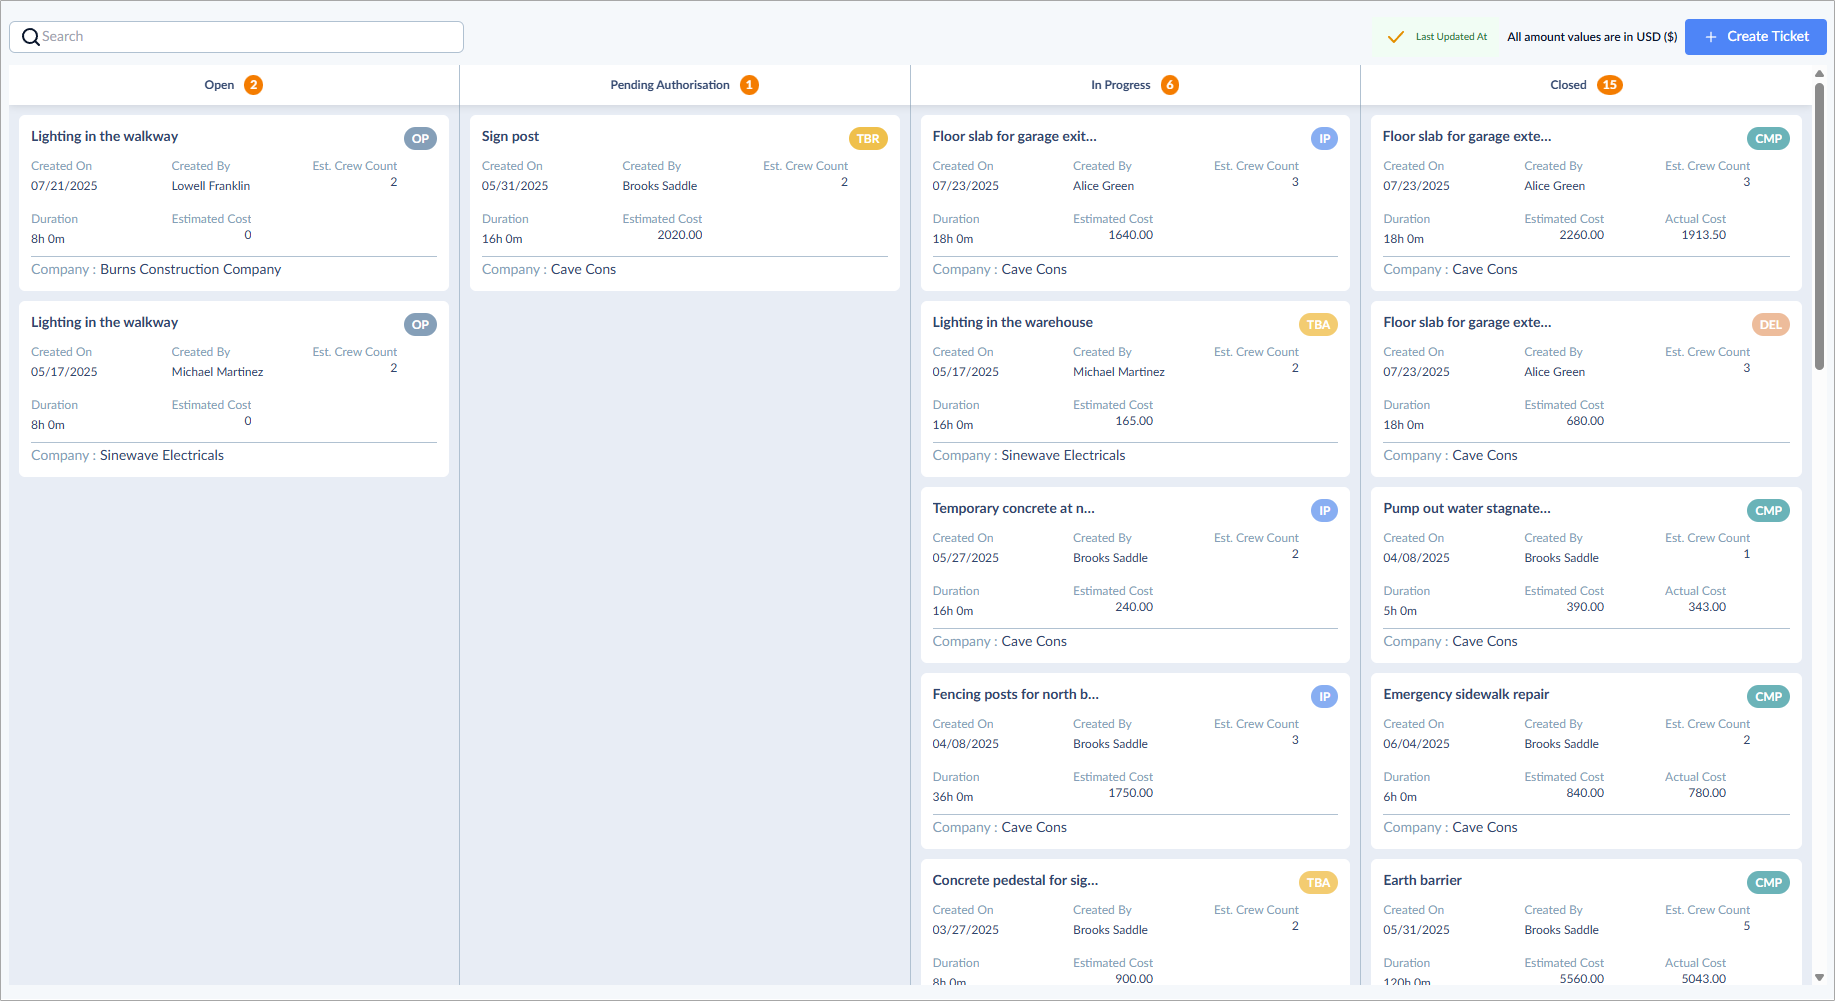This screenshot has height=1001, width=1835.
Task: Click the scrollbar down arrow
Action: click(1819, 977)
